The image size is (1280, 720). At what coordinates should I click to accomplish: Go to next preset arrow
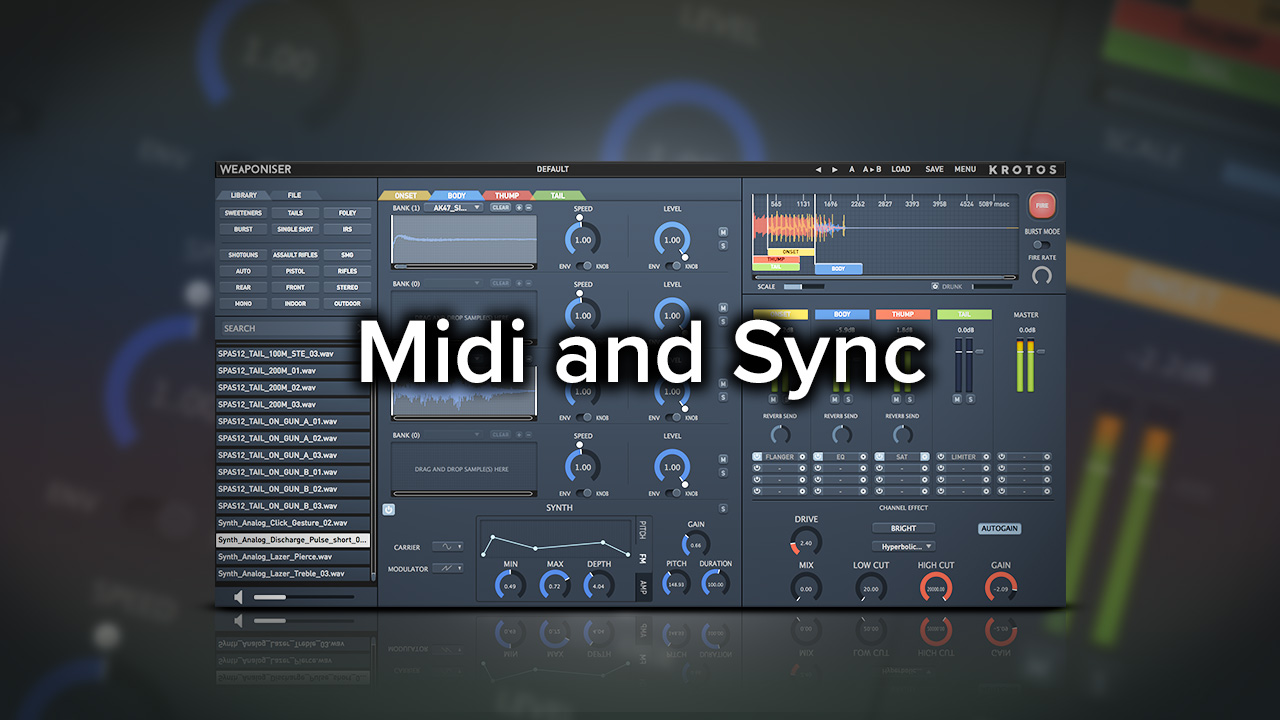tap(834, 169)
